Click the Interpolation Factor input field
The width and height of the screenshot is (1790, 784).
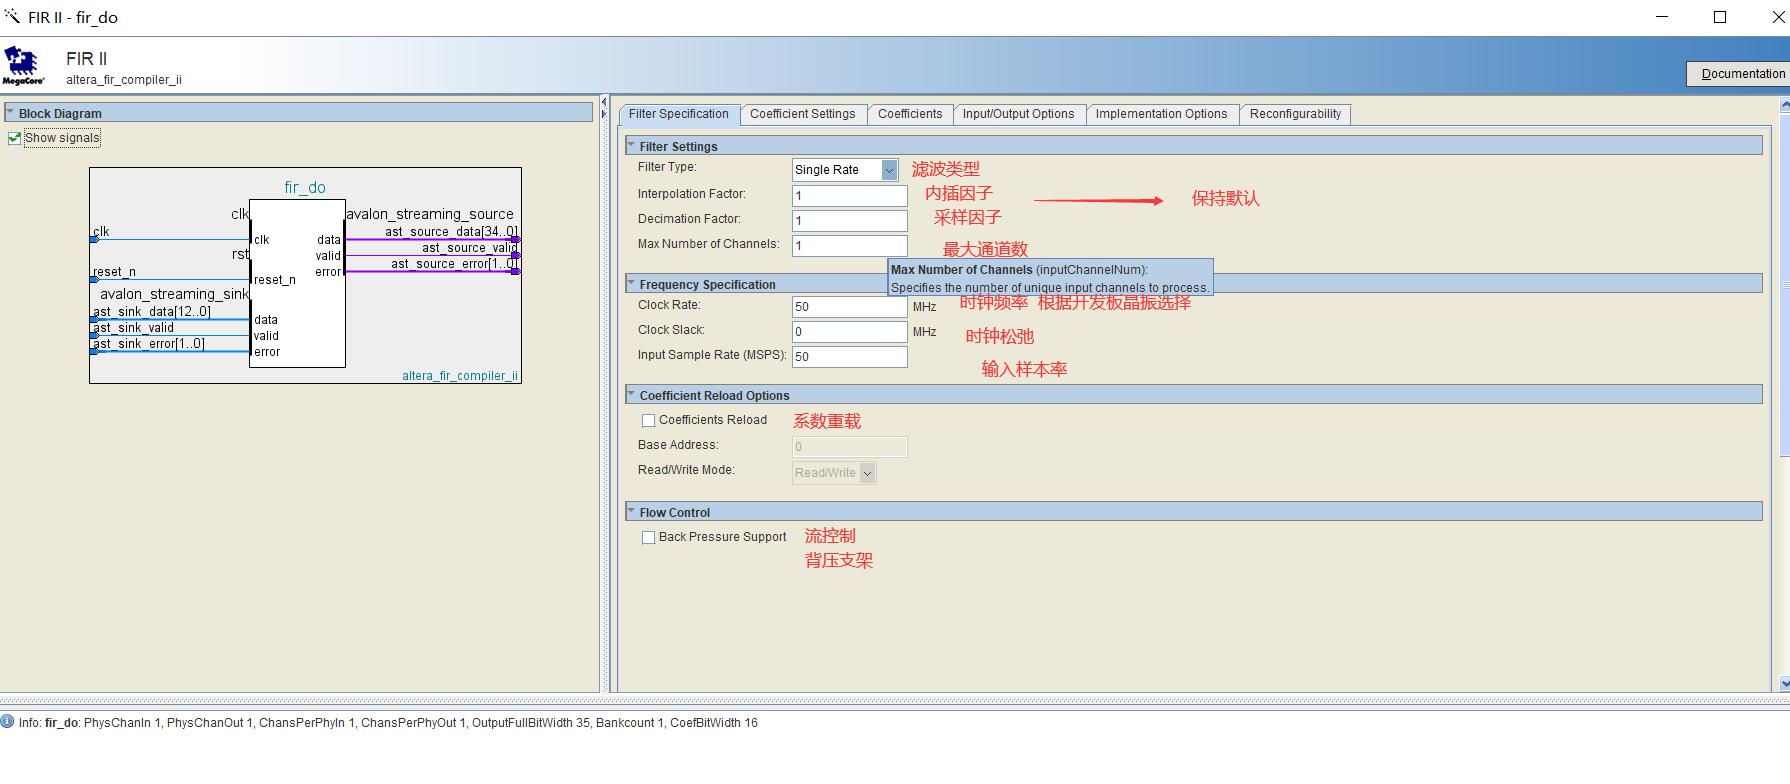tap(850, 196)
